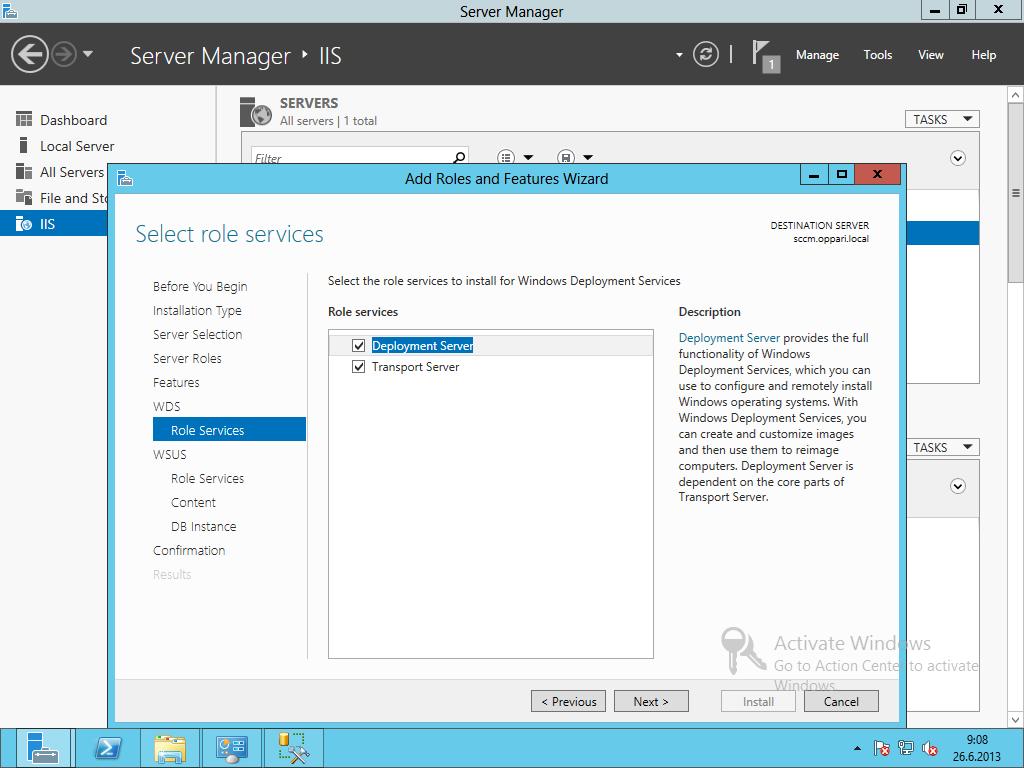1024x768 pixels.
Task: Maximize the Add Roles and Features Wizard
Action: [x=841, y=175]
